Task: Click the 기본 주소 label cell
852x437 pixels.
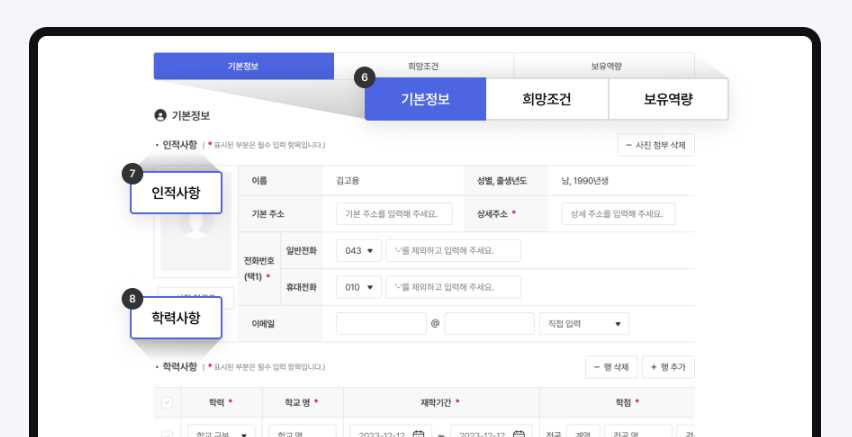Action: 280,214
